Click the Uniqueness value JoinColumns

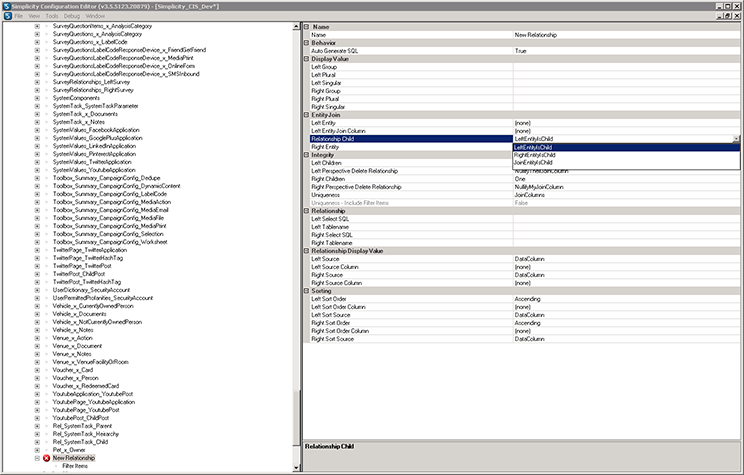click(530, 195)
